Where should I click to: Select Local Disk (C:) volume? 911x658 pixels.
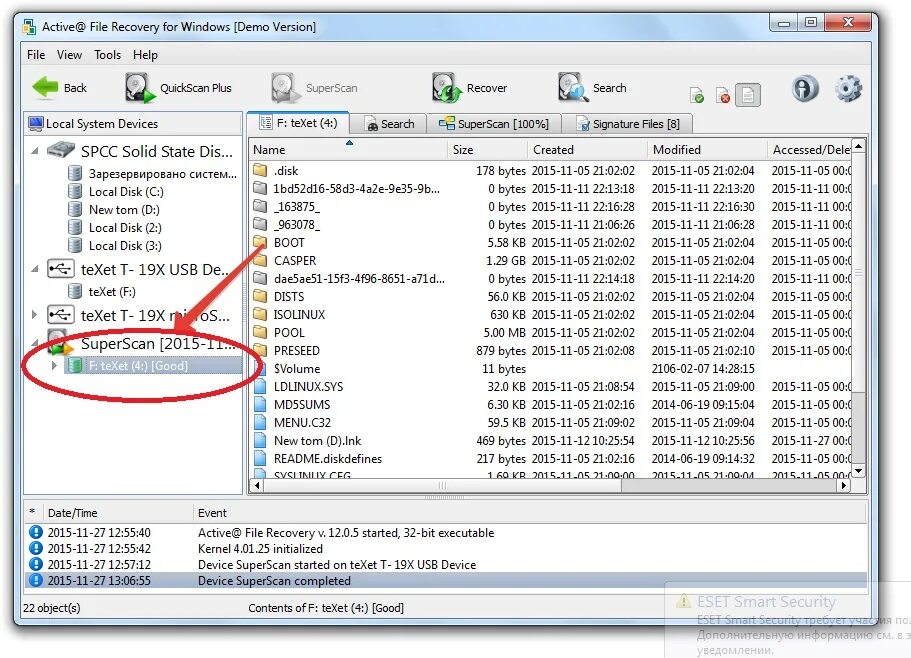click(126, 192)
